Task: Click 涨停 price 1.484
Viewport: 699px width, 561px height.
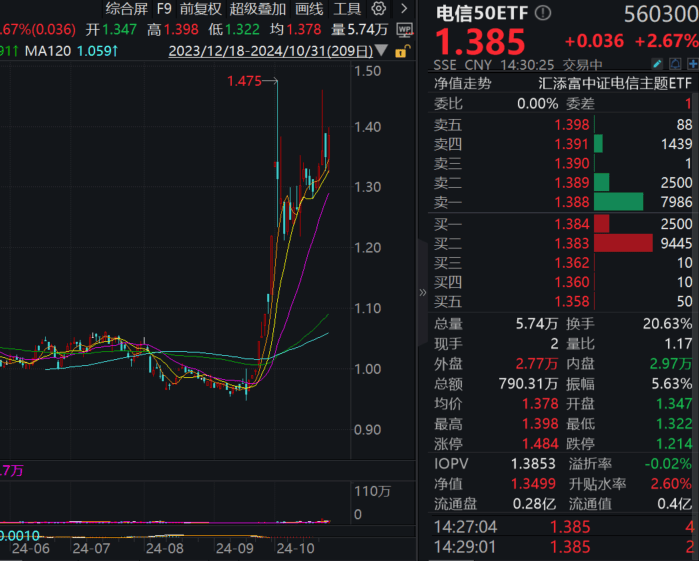Action: click(540, 444)
